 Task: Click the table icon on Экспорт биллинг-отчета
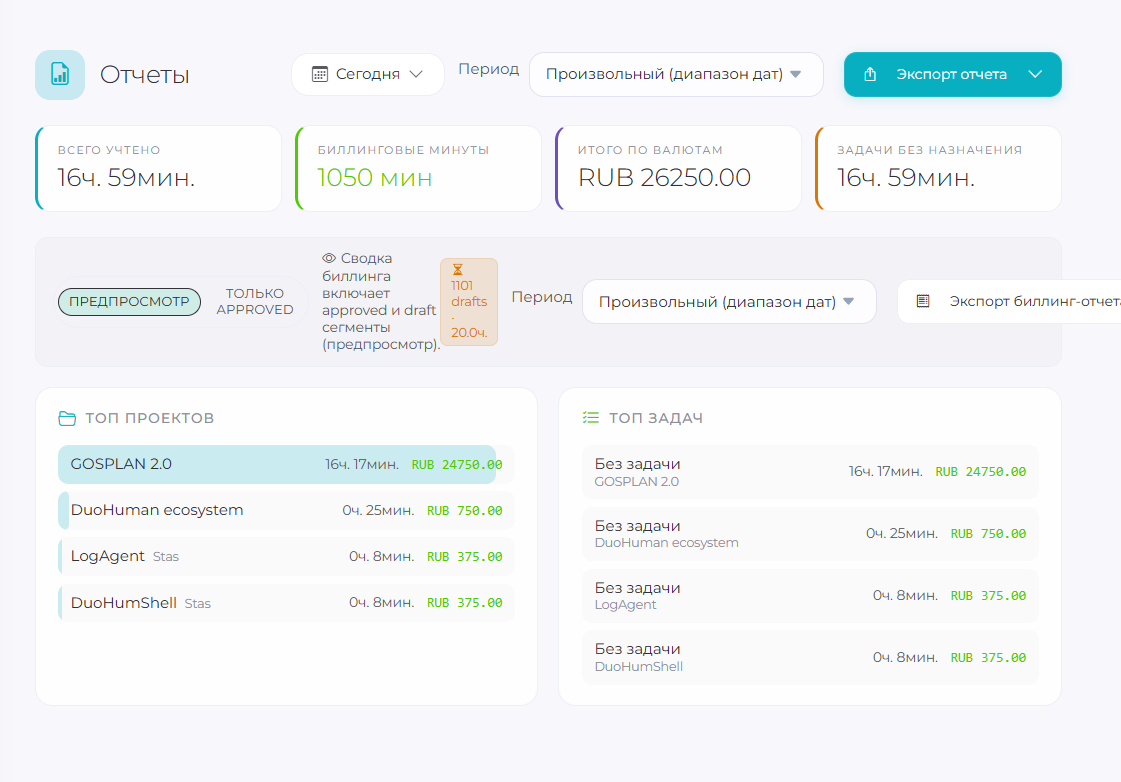click(x=923, y=301)
